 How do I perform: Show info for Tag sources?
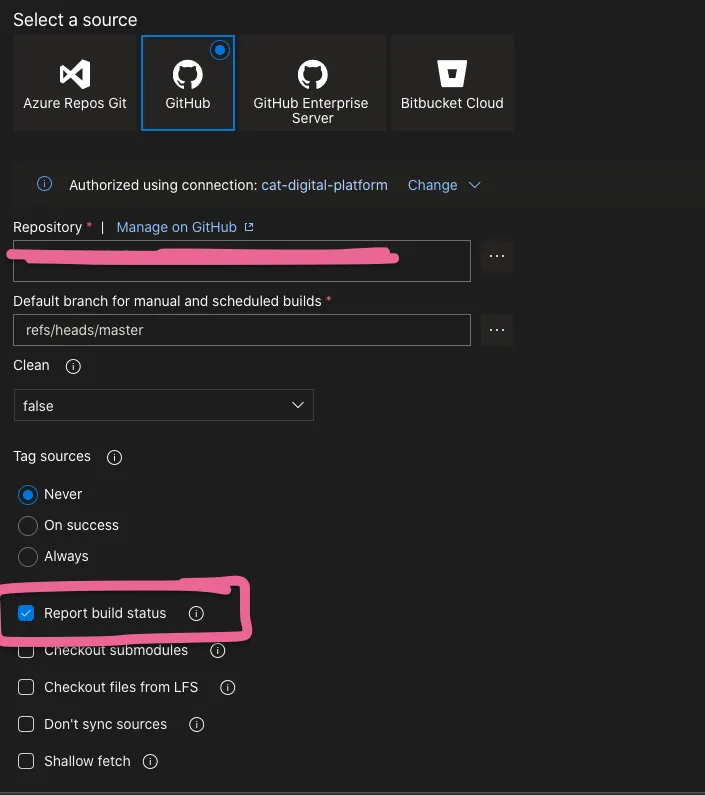coord(114,457)
